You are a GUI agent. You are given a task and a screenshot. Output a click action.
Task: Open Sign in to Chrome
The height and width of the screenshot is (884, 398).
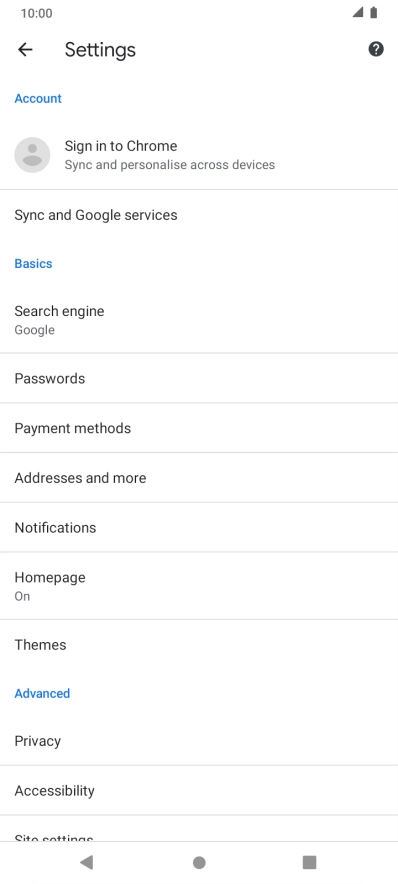pyautogui.click(x=199, y=155)
